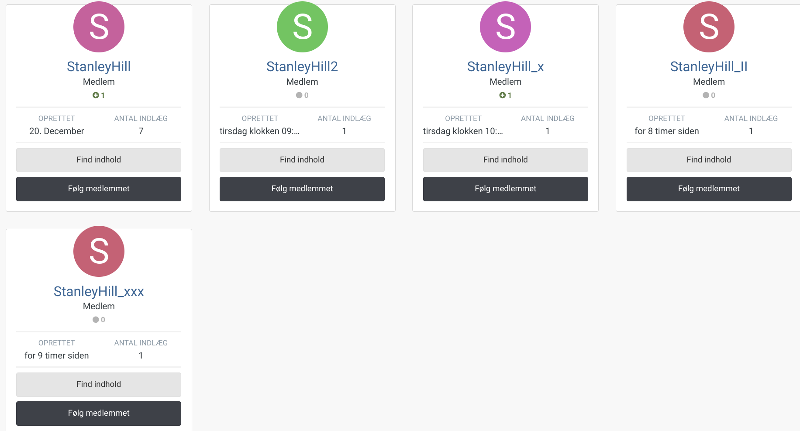Find content for StanleyHill
This screenshot has height=431, width=800.
coord(98,159)
